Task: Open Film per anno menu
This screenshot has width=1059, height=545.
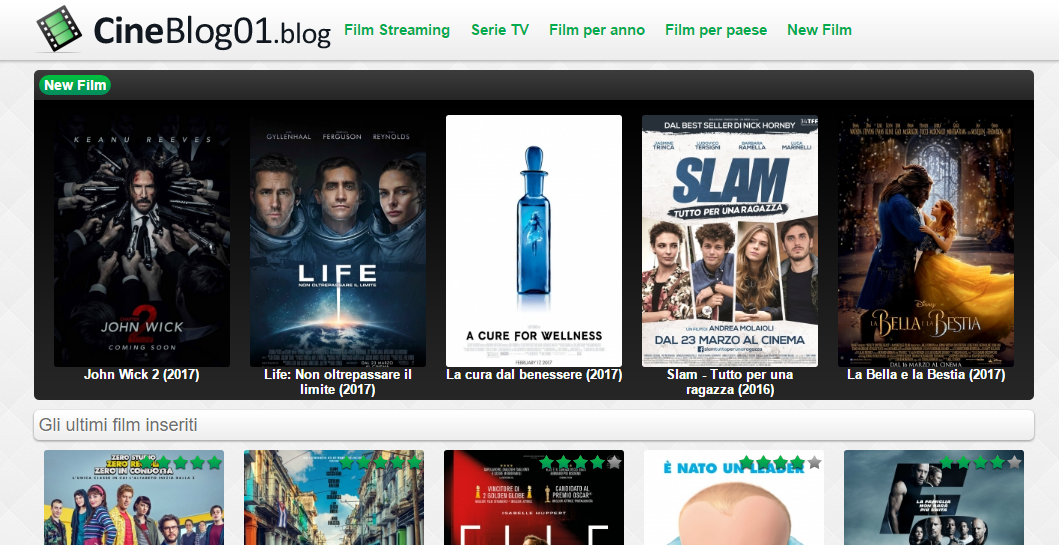Action: [x=596, y=30]
